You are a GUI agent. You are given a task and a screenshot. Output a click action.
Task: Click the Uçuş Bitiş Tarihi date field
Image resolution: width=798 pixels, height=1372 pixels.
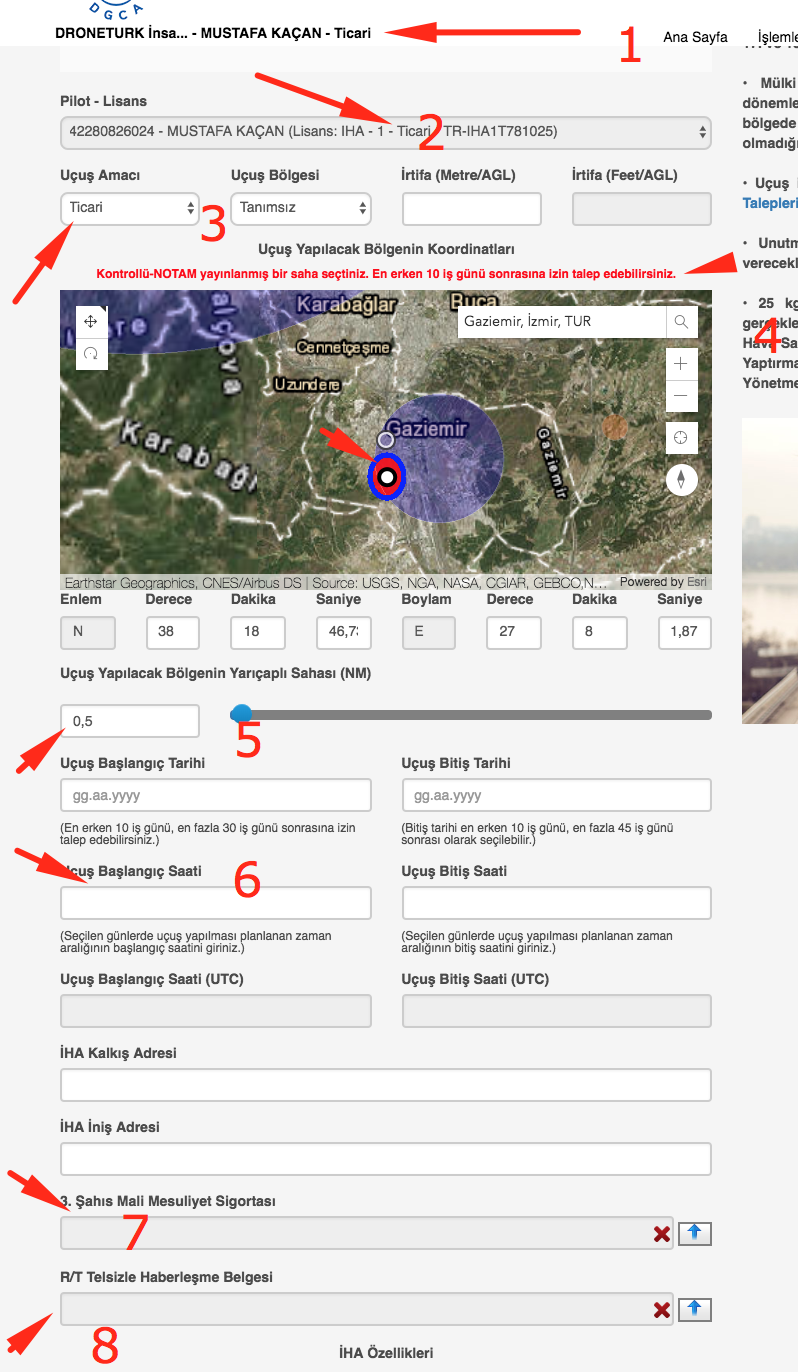coord(557,795)
